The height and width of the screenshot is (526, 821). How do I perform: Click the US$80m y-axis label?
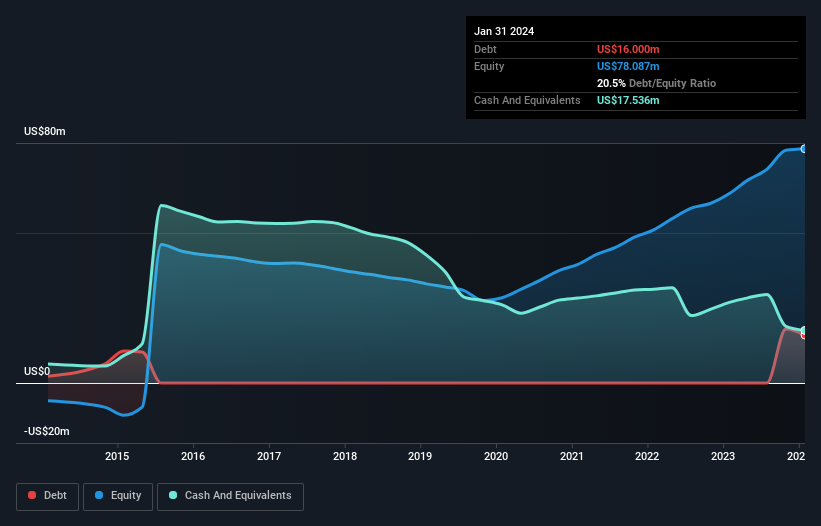tap(45, 131)
